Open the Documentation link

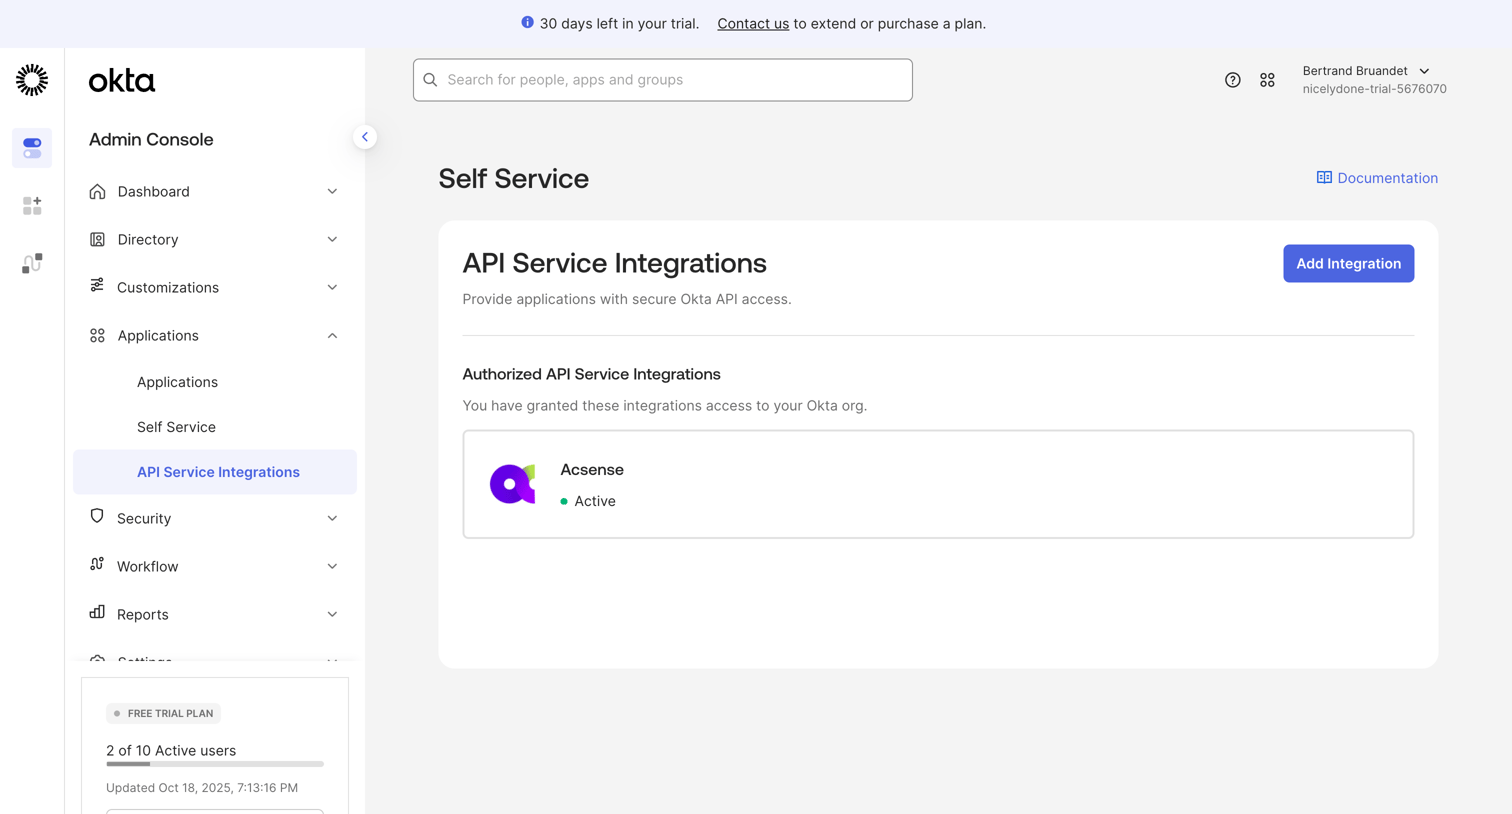1387,178
